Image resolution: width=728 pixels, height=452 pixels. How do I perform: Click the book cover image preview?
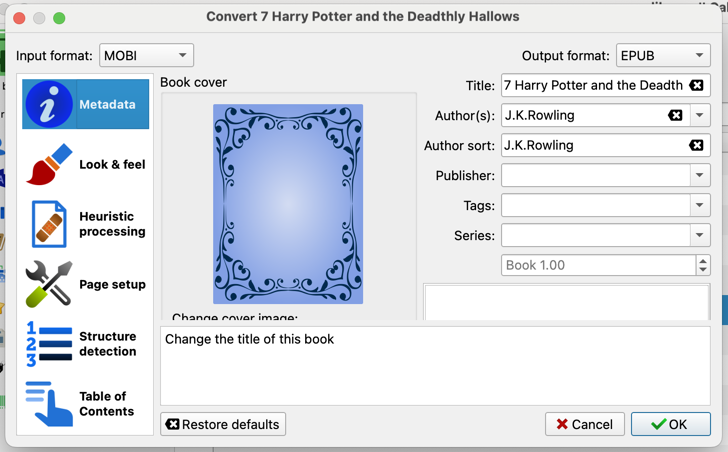(x=288, y=204)
